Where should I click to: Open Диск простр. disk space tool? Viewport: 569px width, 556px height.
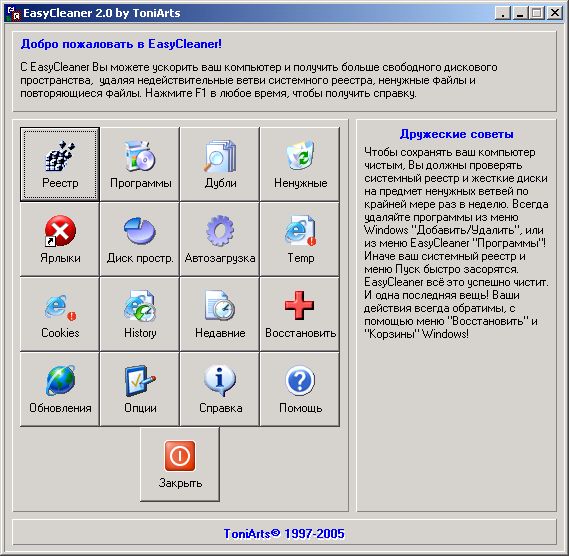(140, 239)
